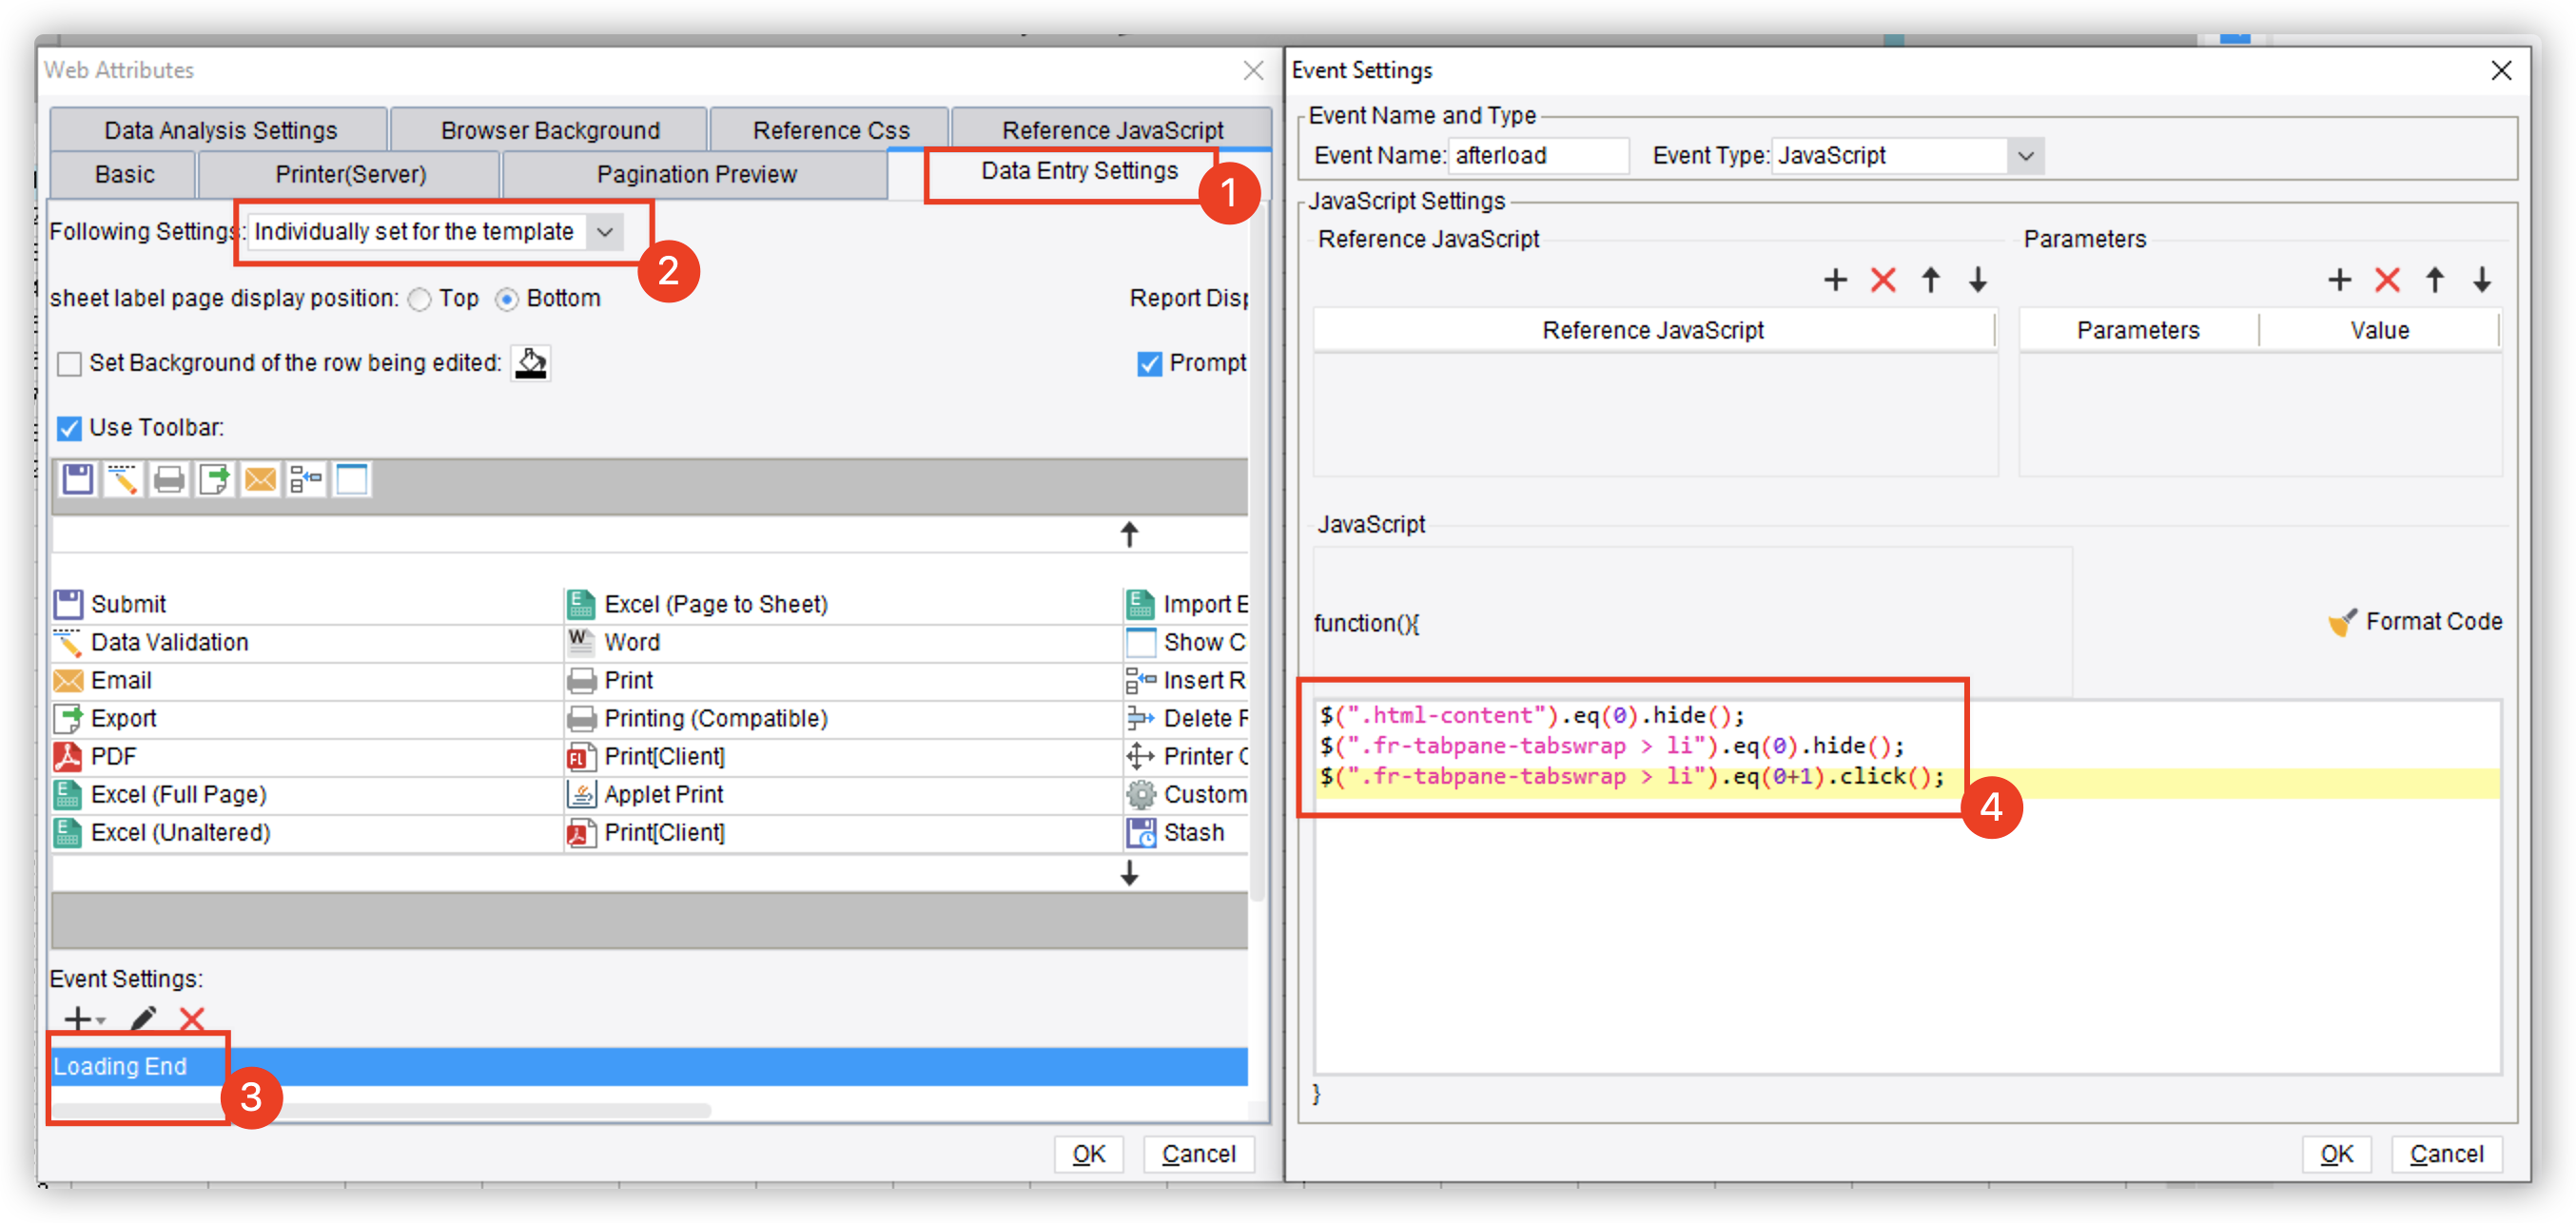This screenshot has height=1223, width=2576.
Task: Open the add-event plus dropdown arrow
Action: click(x=101, y=1021)
